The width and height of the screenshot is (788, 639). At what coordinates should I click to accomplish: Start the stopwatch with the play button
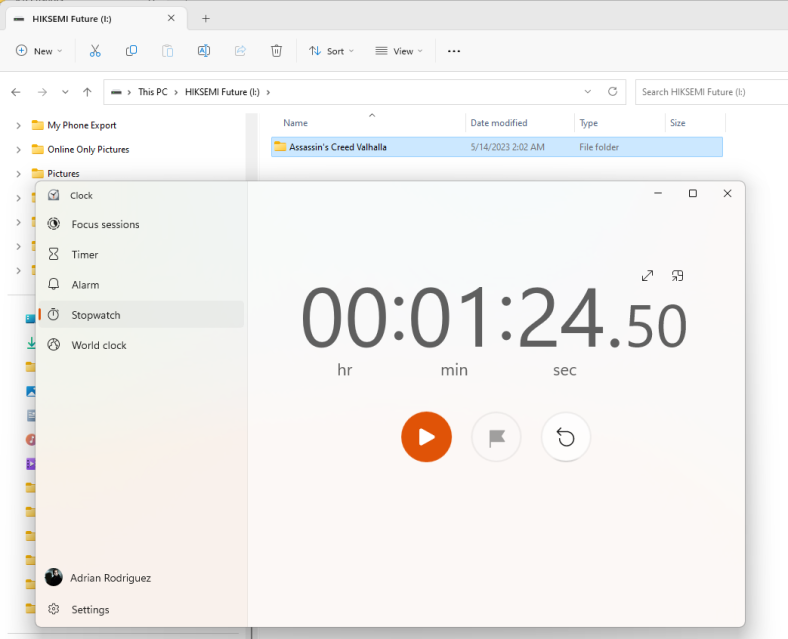tap(426, 437)
